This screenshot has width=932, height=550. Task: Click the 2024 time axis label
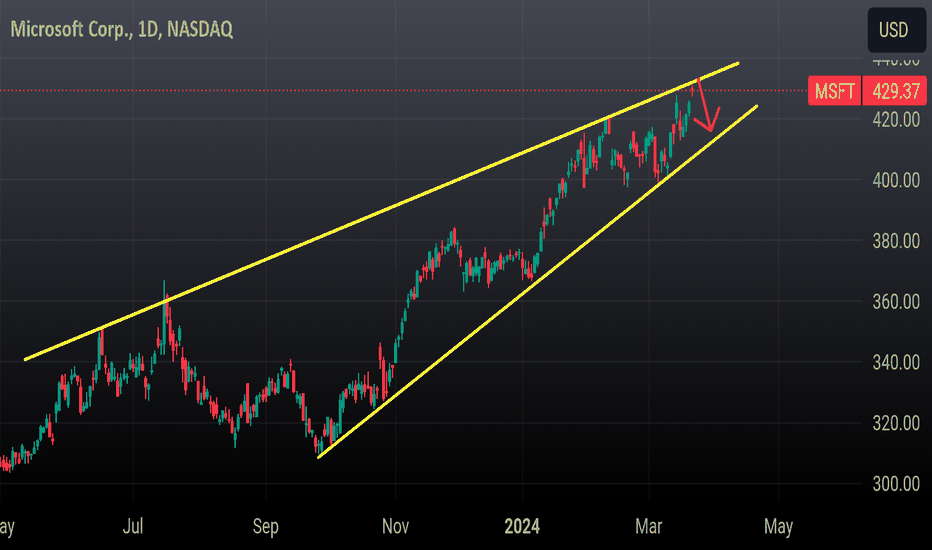point(522,526)
